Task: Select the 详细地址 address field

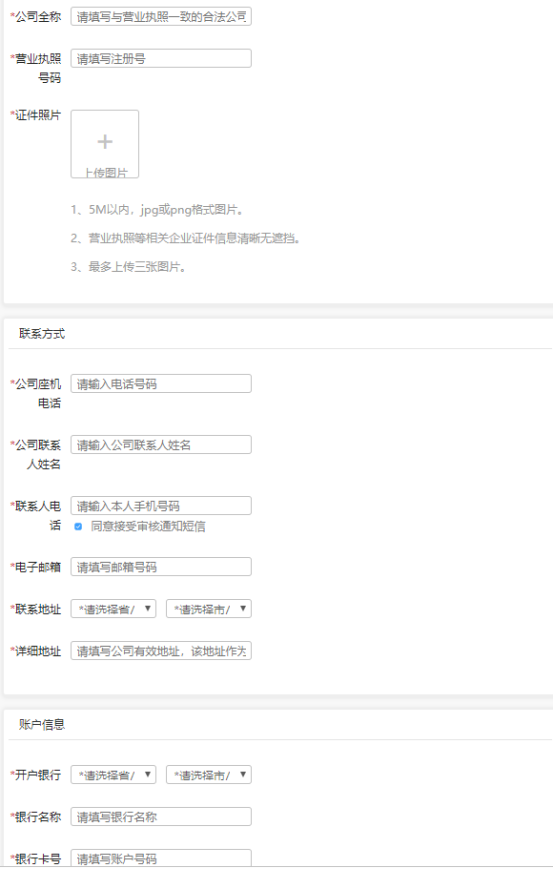Action: click(x=161, y=651)
